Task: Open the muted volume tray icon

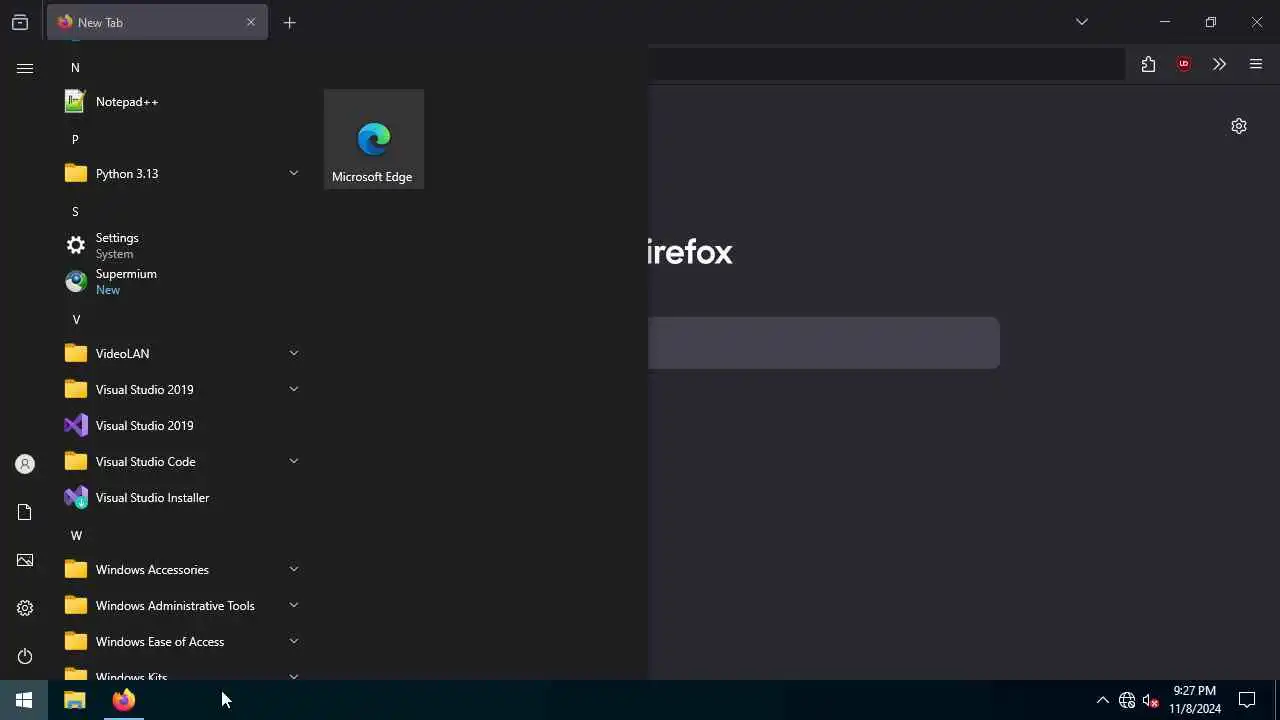Action: click(1151, 700)
